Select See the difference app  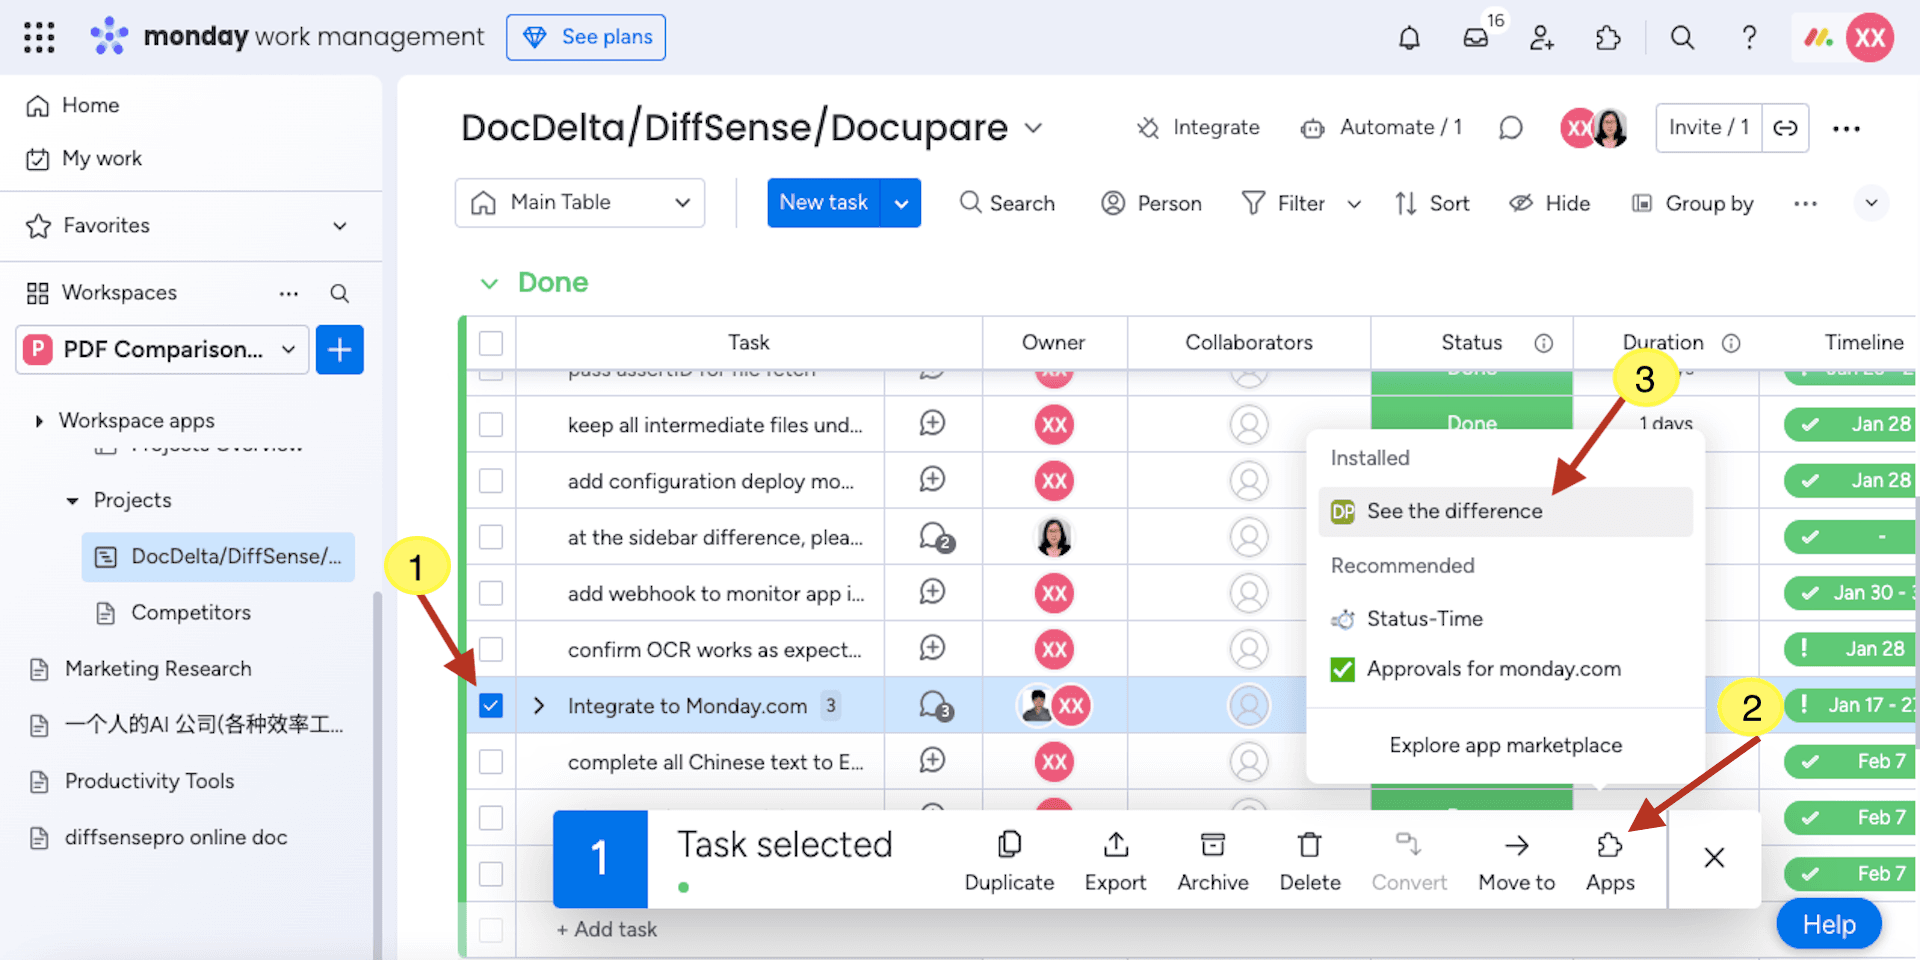(1505, 511)
